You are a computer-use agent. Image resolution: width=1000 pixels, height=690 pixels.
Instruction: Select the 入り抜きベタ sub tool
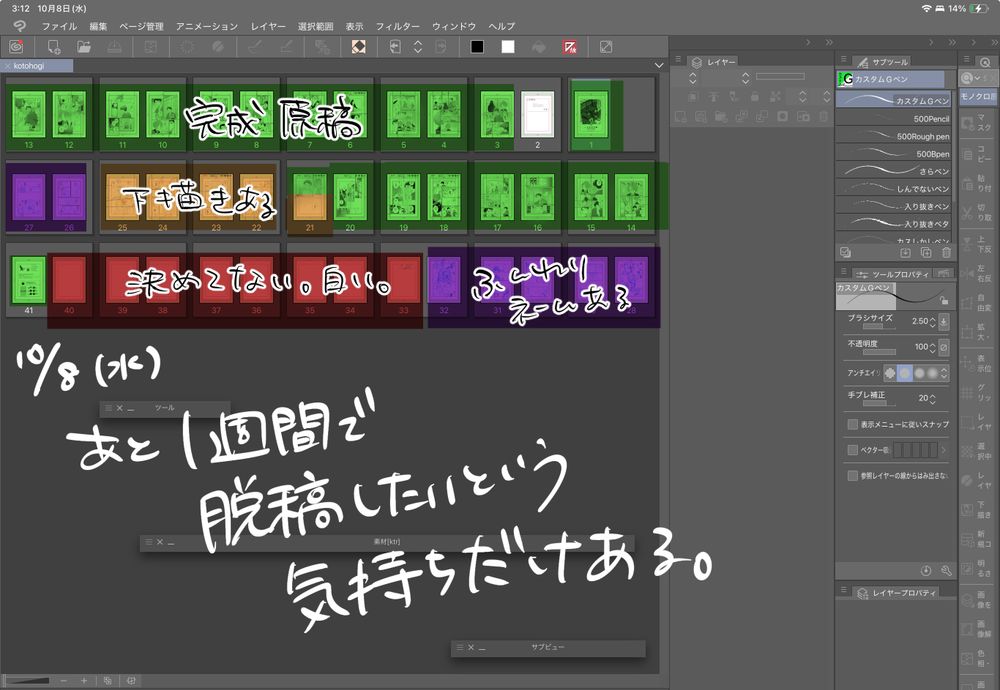click(893, 224)
